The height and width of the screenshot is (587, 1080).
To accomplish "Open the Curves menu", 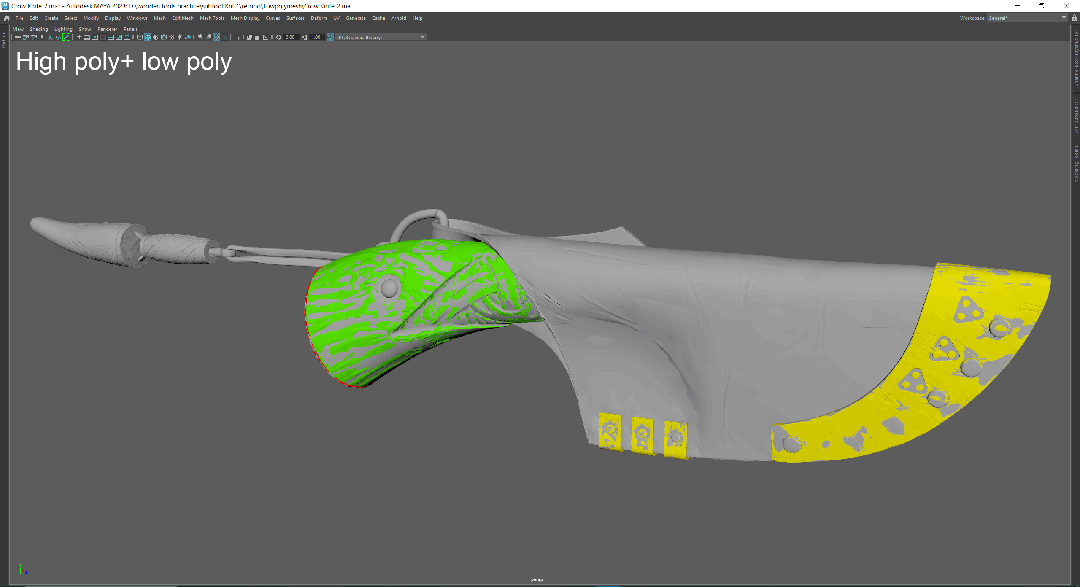I will click(x=273, y=18).
